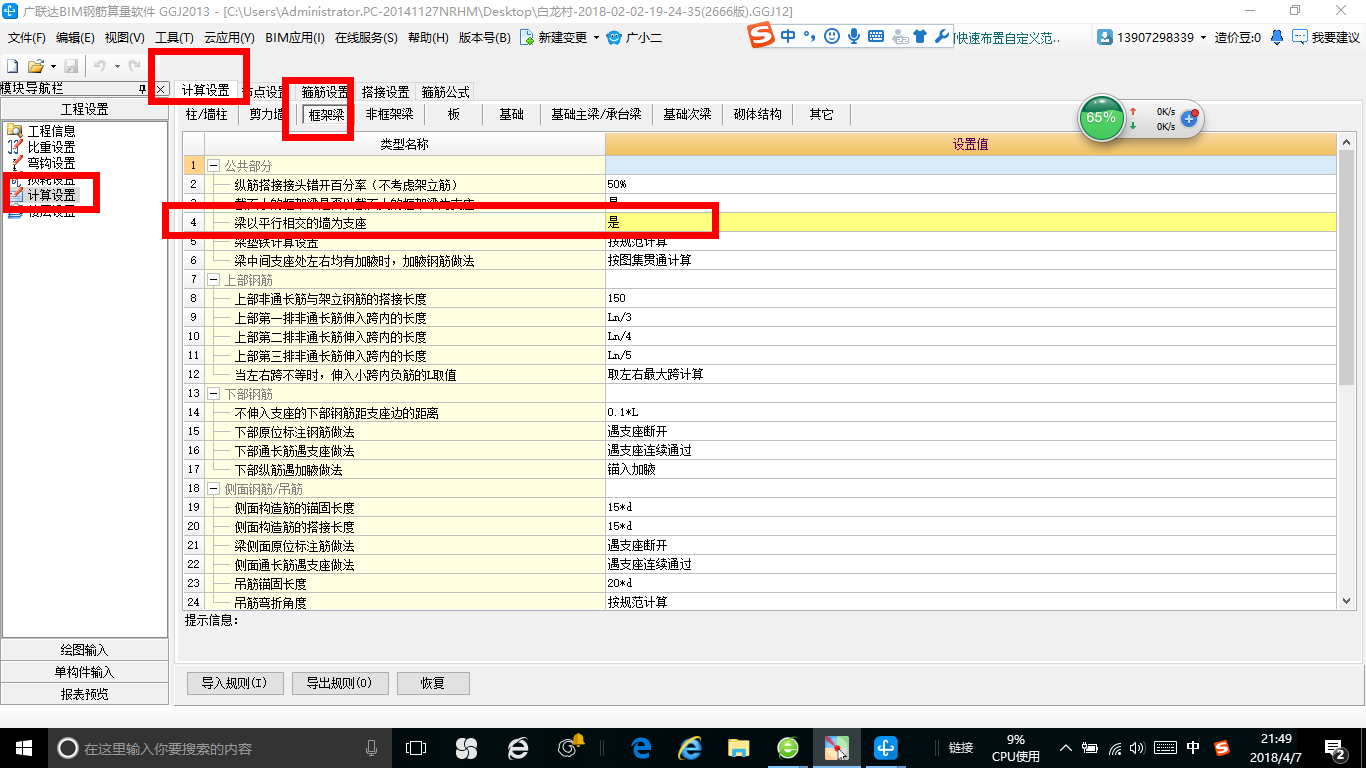Pin the 模块导航栏 panel
Image resolution: width=1366 pixels, height=768 pixels.
143,89
